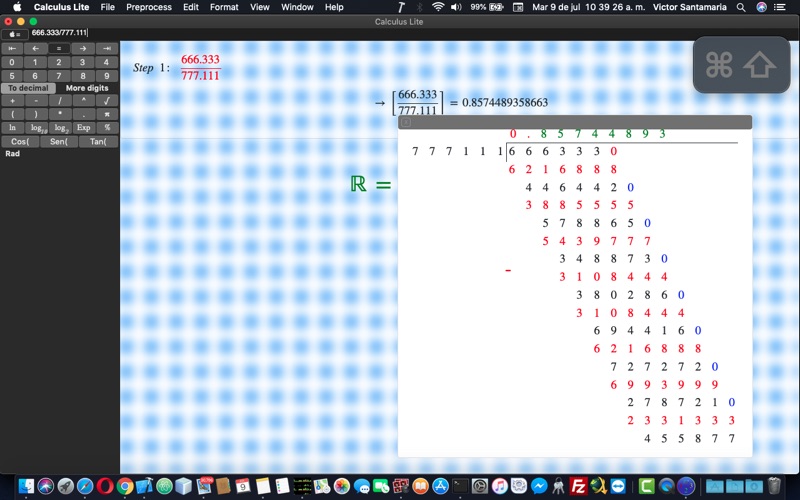Open the Edit menu
800x500 pixels.
click(191, 7)
